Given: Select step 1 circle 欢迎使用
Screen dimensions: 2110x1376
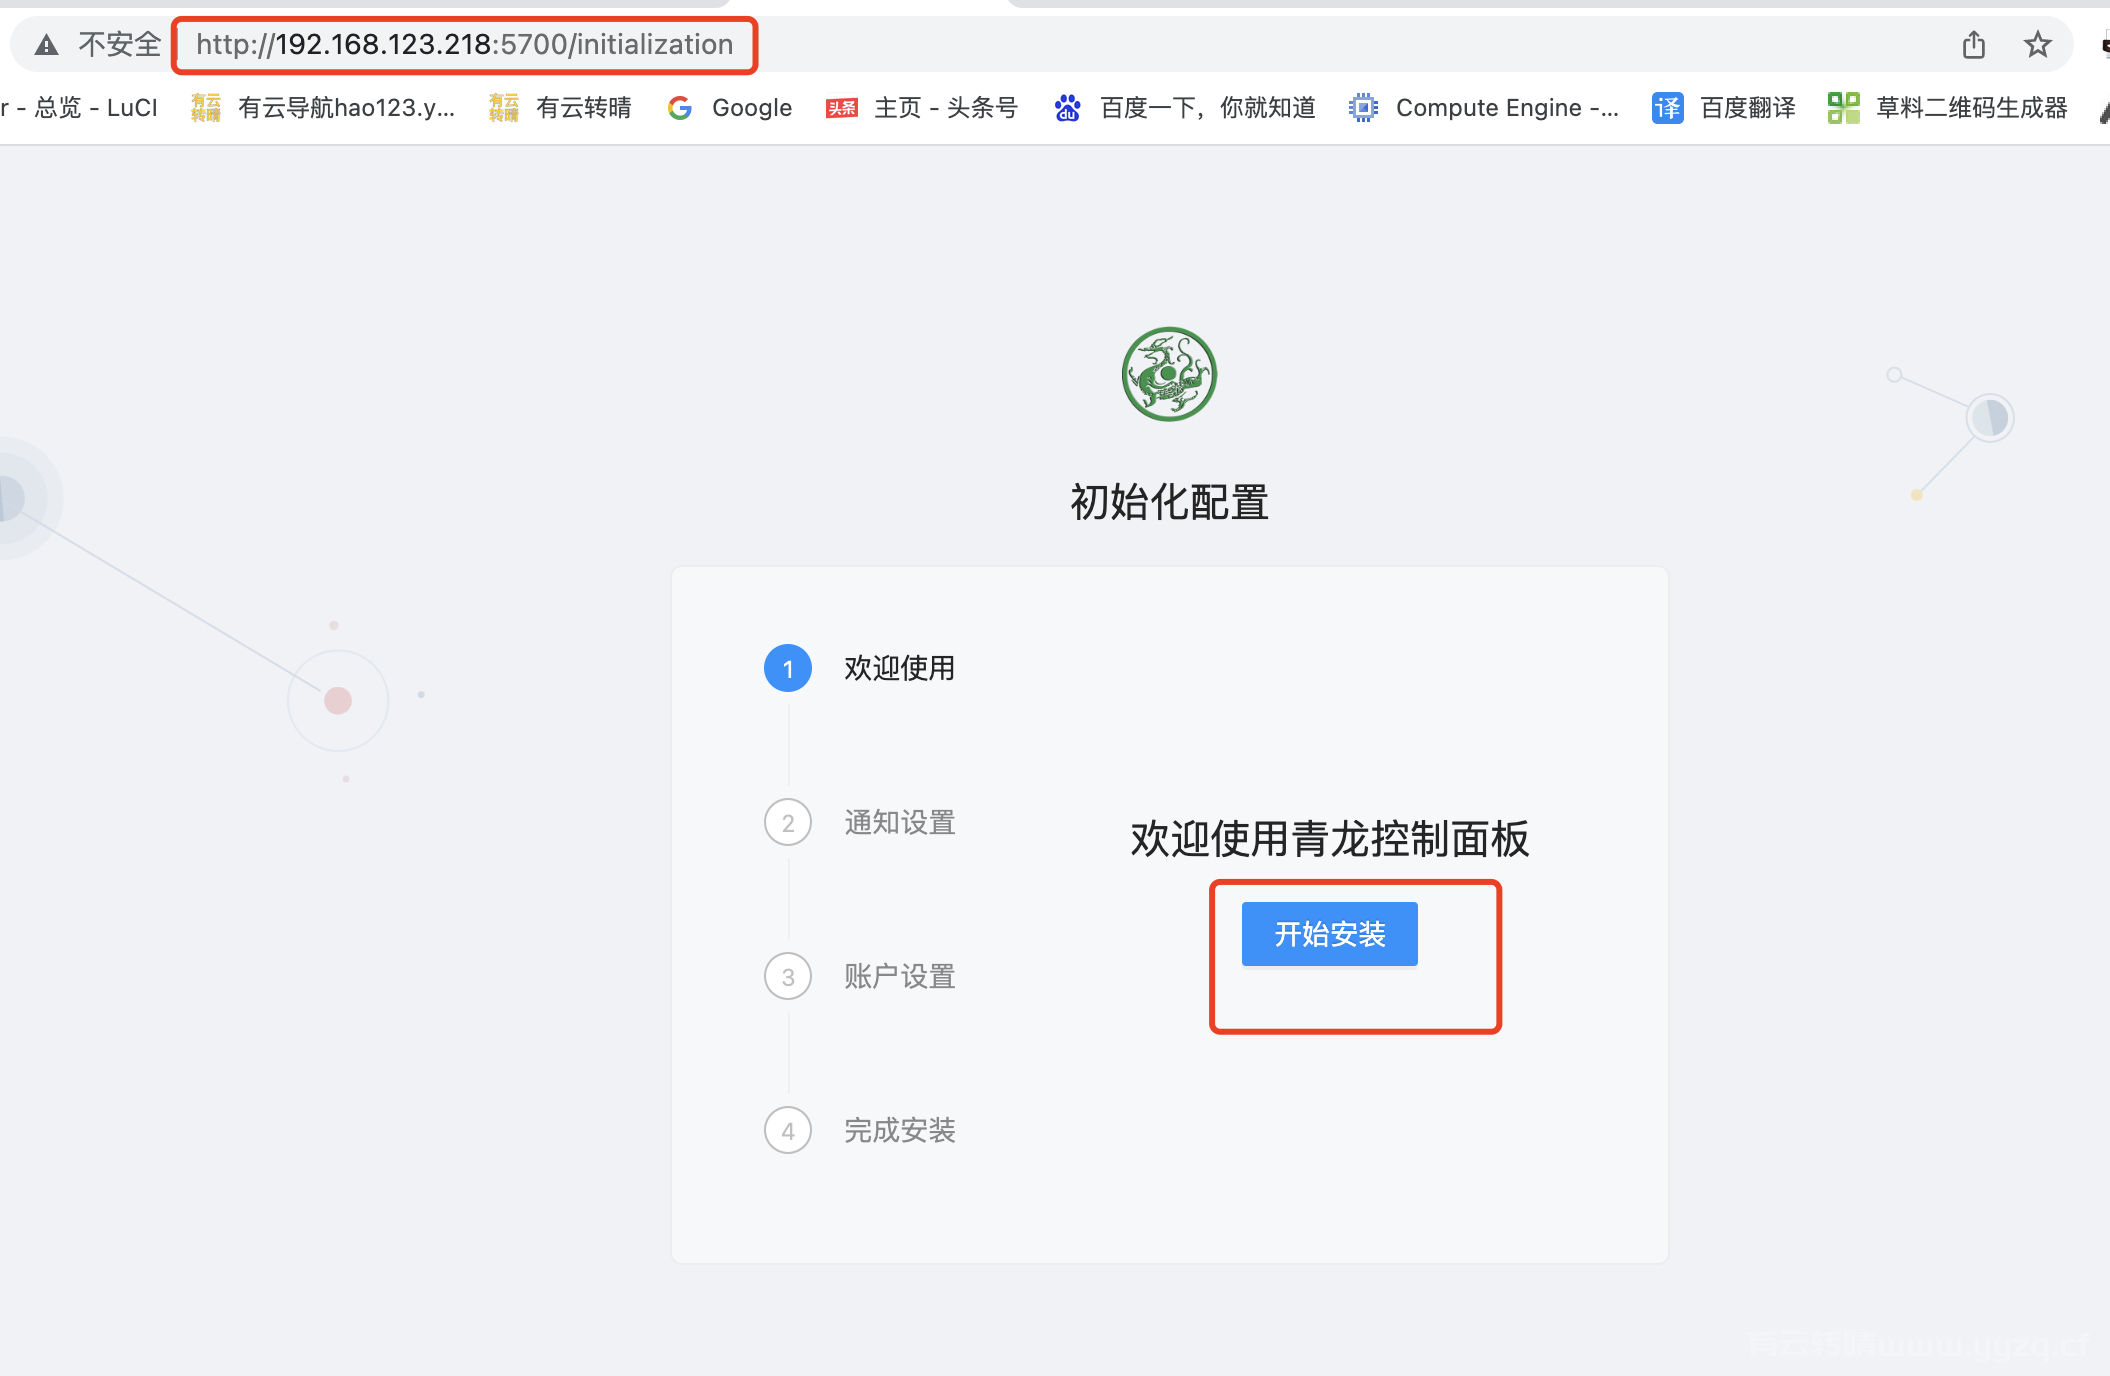Looking at the screenshot, I should coord(788,668).
